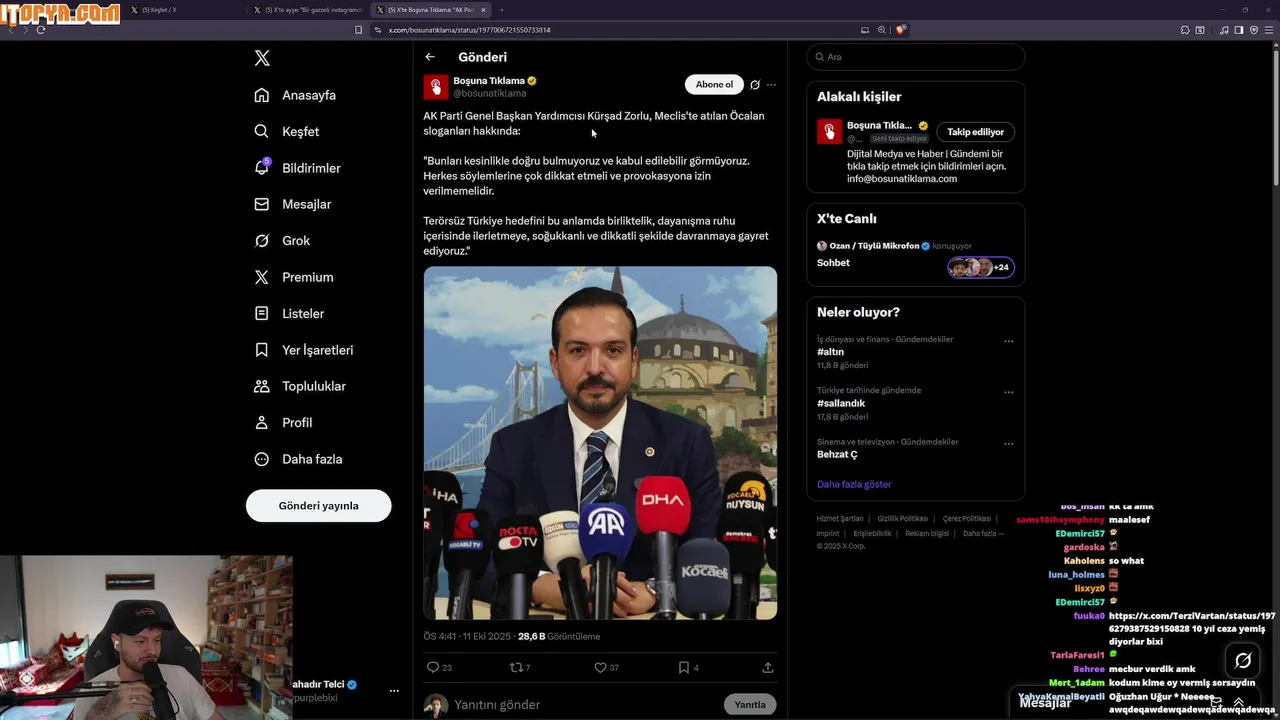
Task: Click the Keşfet magnifier icon
Action: tap(262, 131)
